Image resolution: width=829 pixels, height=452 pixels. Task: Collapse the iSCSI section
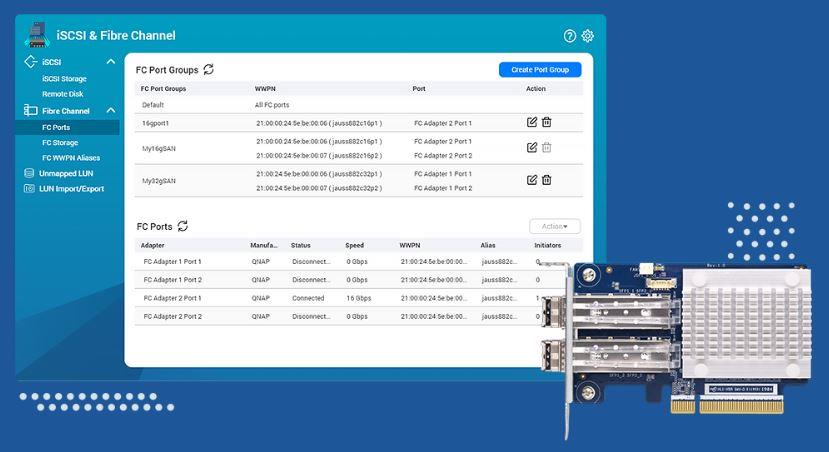pos(111,62)
